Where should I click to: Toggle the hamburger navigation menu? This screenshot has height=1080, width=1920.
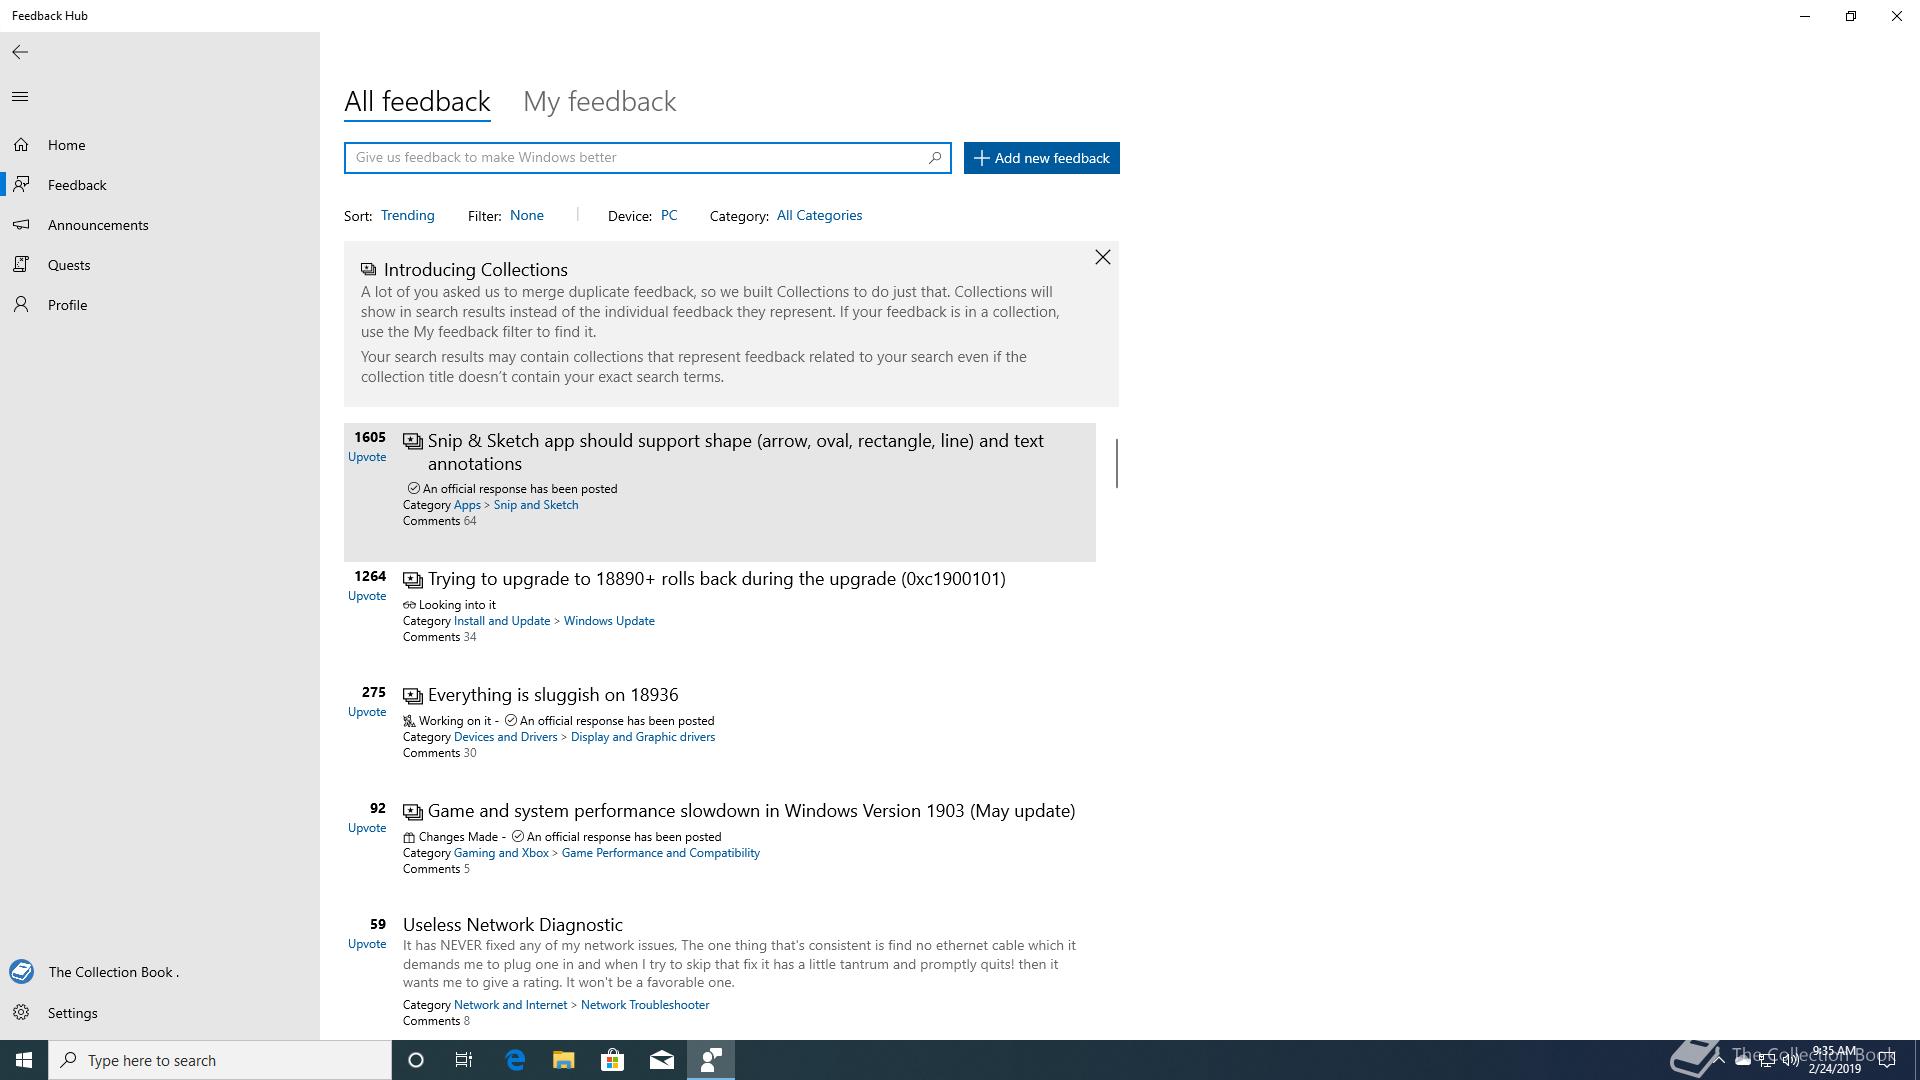tap(20, 97)
